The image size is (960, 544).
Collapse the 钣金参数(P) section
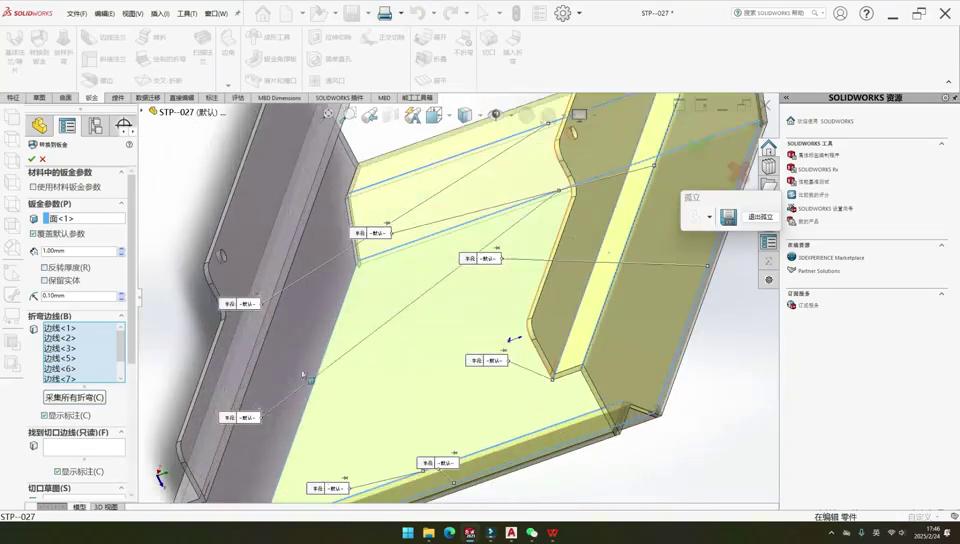(x=122, y=204)
